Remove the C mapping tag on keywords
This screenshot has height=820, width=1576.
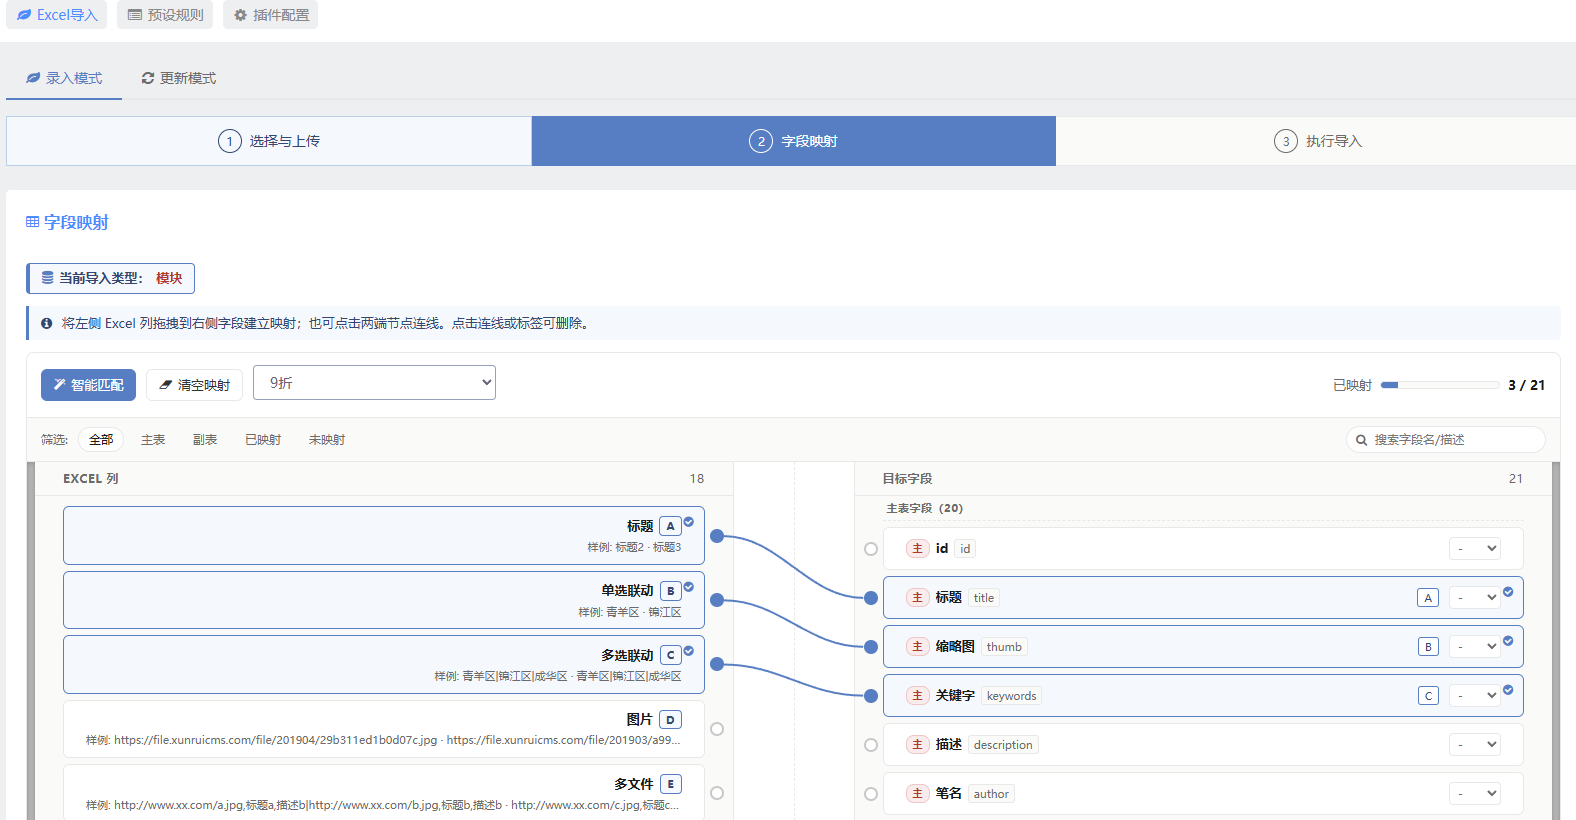1428,696
